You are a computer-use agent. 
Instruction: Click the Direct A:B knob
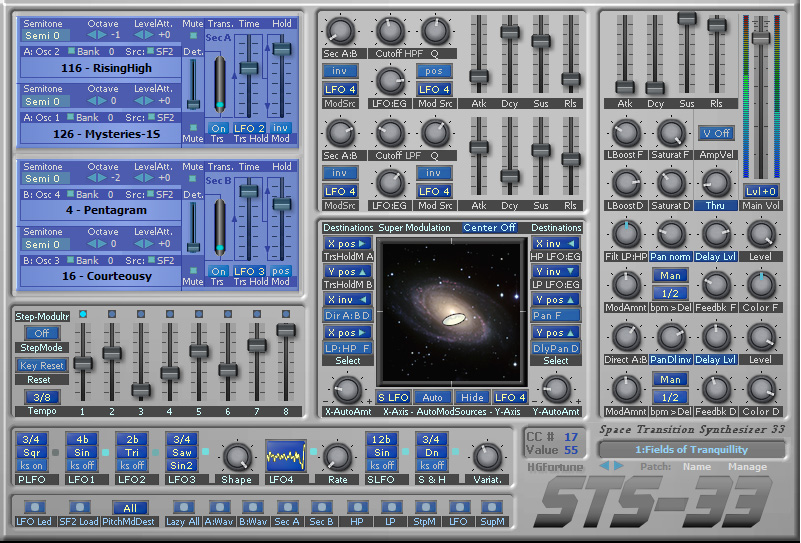pyautogui.click(x=626, y=337)
